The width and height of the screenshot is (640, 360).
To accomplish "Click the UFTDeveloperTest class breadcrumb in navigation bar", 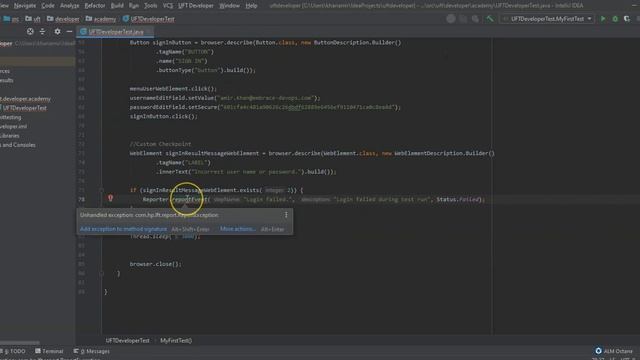I will click(x=149, y=19).
